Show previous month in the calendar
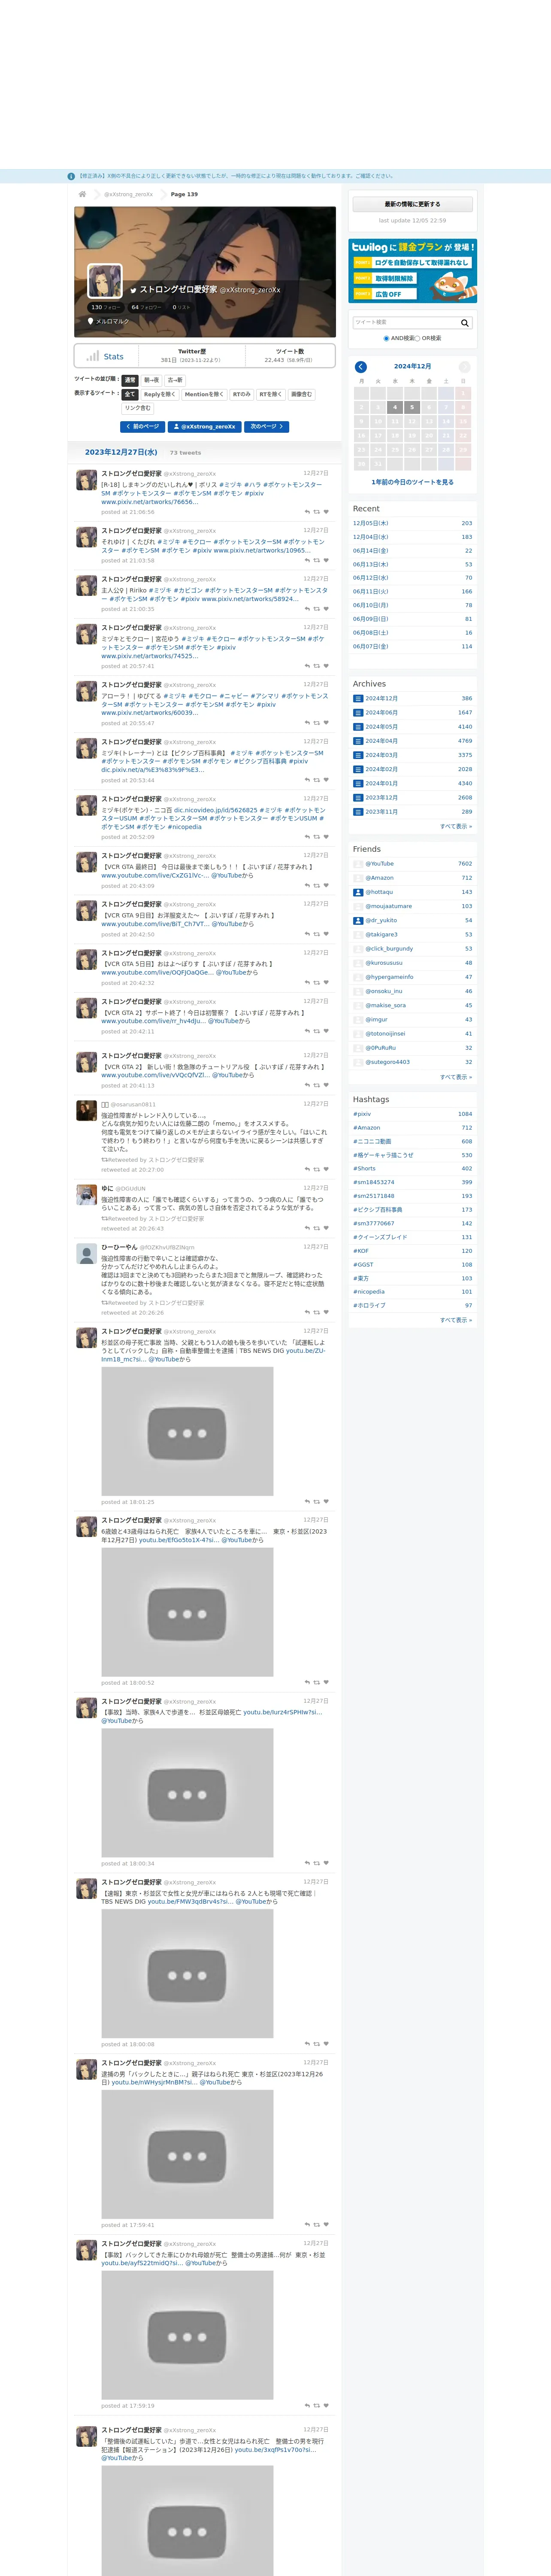The width and height of the screenshot is (551, 2576). [361, 367]
